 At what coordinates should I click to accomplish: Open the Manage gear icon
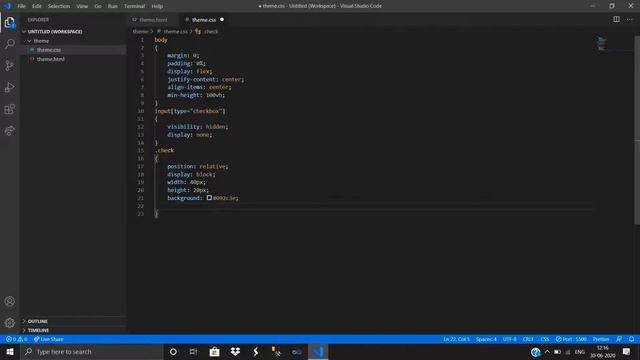[x=10, y=323]
